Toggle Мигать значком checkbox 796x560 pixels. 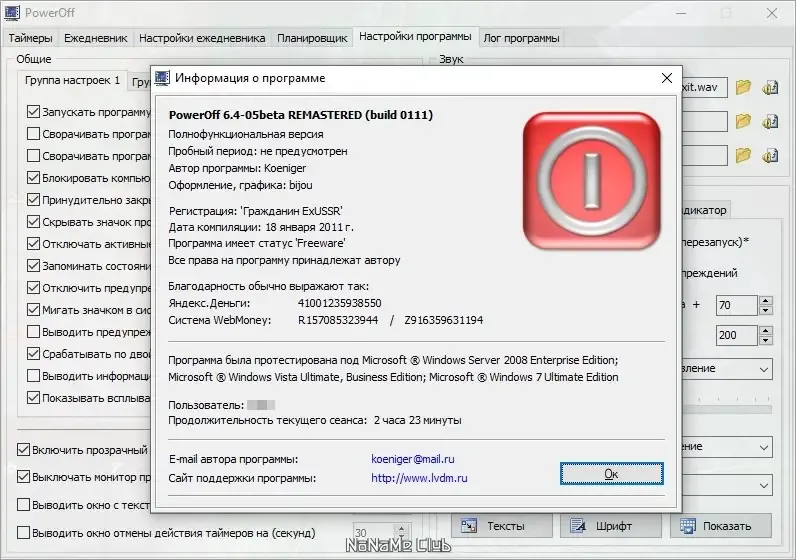33,310
